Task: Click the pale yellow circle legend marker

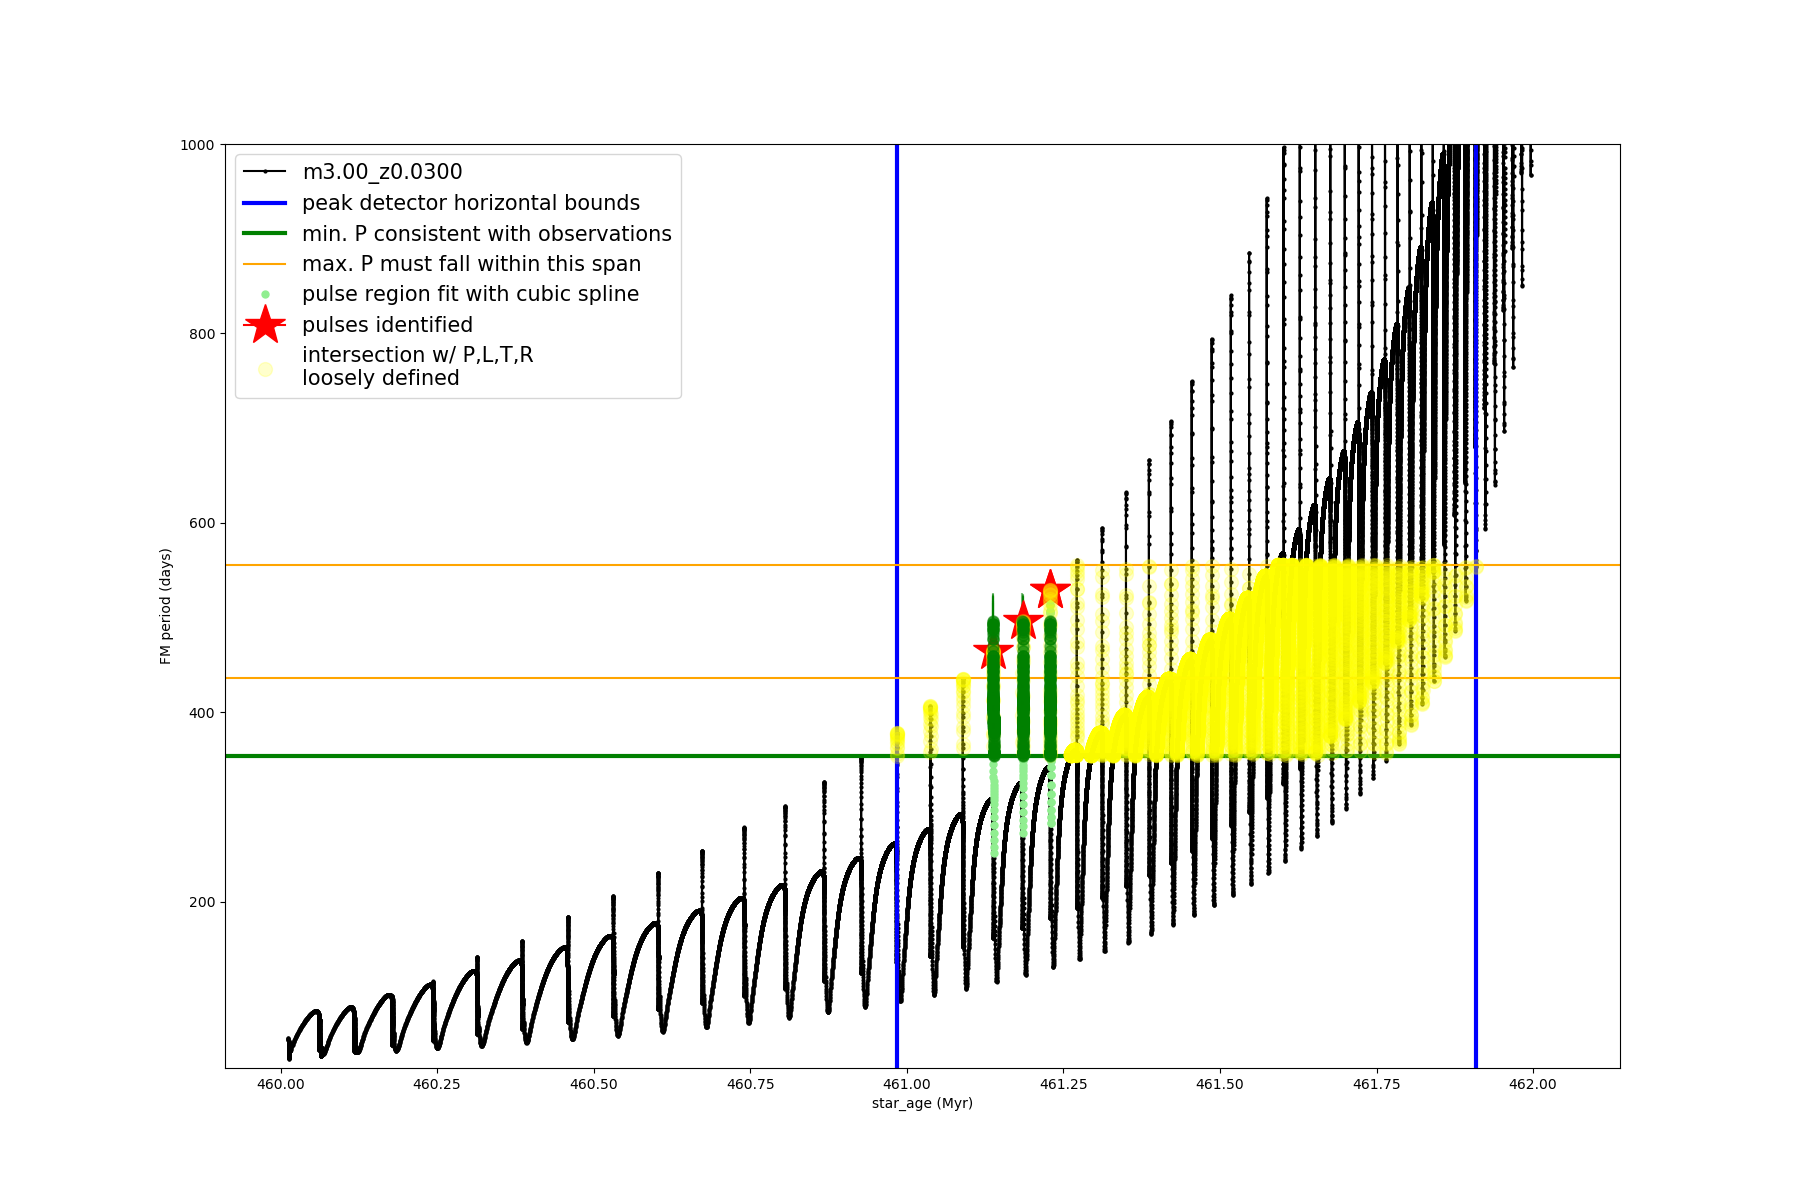Action: tap(265, 369)
